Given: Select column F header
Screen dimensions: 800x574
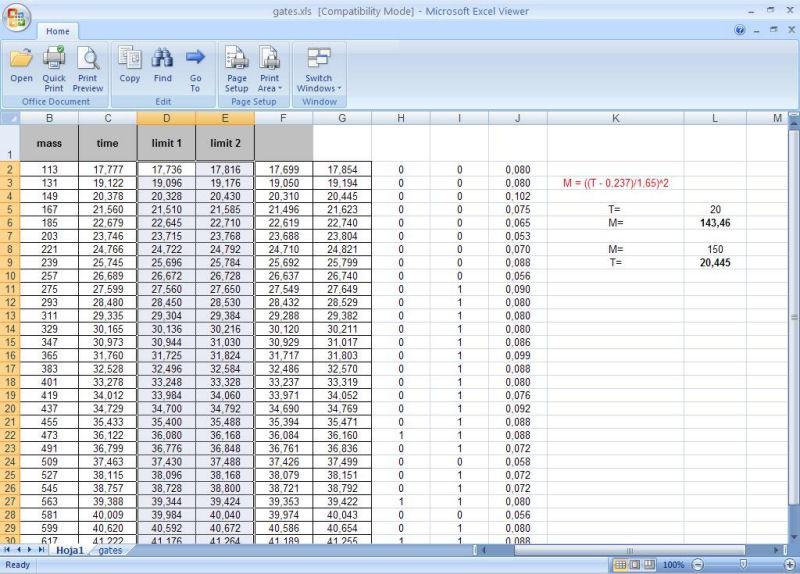Looking at the screenshot, I should [x=284, y=118].
